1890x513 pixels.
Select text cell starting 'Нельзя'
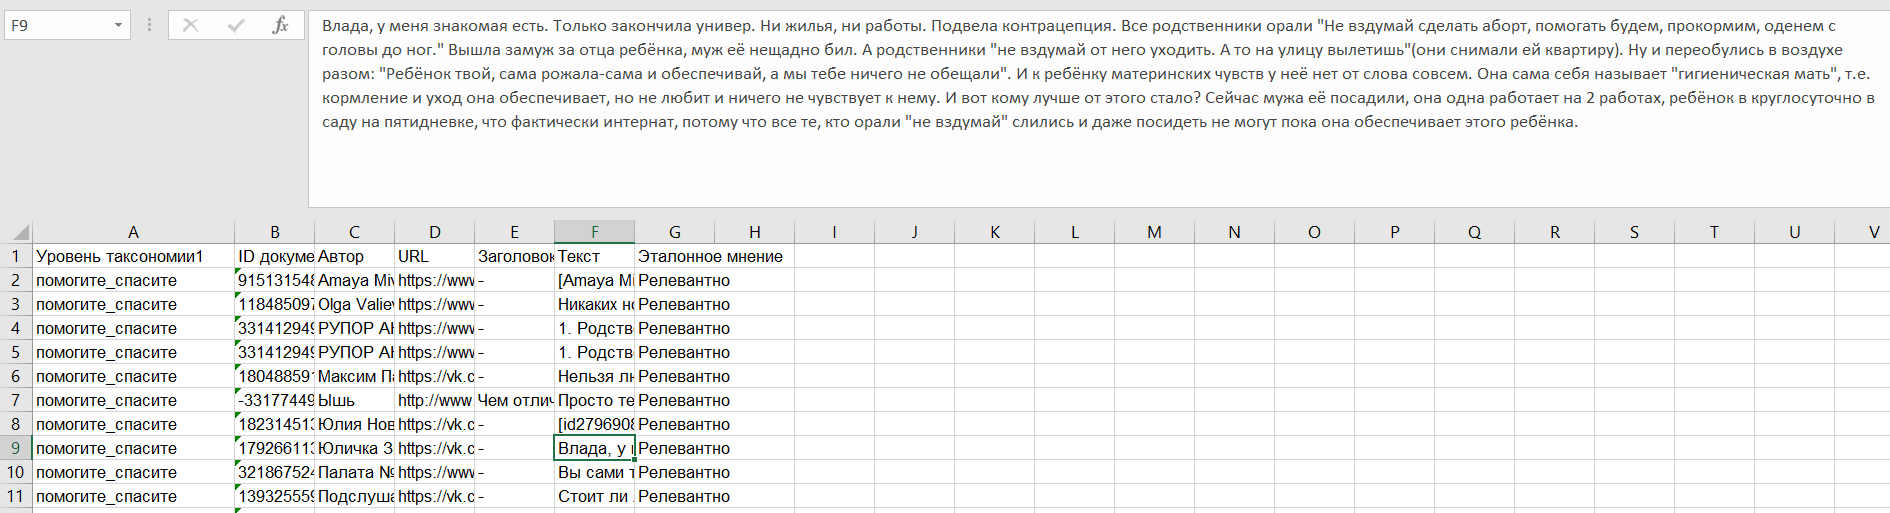tap(595, 376)
